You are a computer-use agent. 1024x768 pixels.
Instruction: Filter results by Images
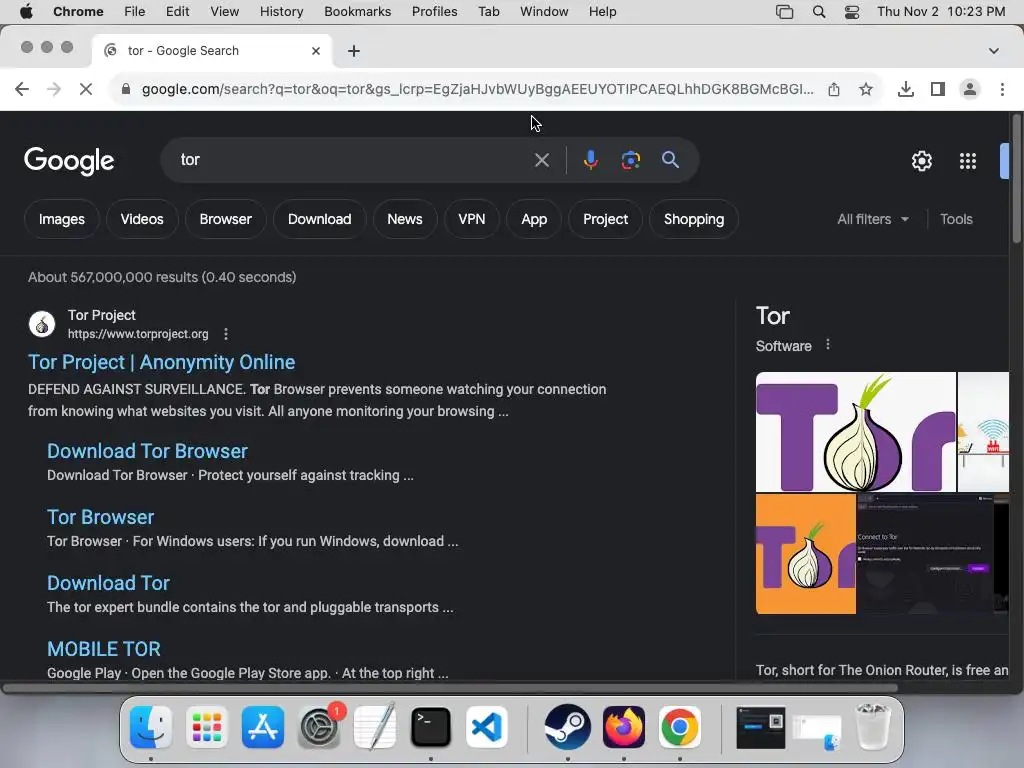pyautogui.click(x=61, y=219)
